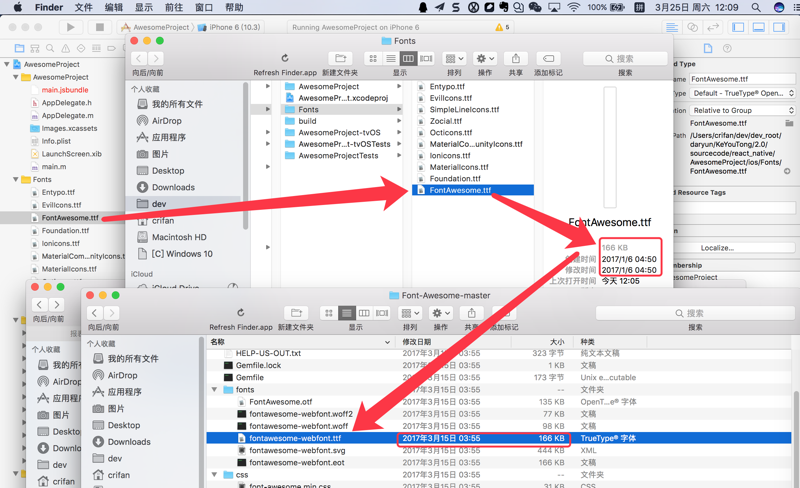The height and width of the screenshot is (488, 800).
Task: Open the Location dropdown 'Relative to Group'
Action: pyautogui.click(x=742, y=110)
